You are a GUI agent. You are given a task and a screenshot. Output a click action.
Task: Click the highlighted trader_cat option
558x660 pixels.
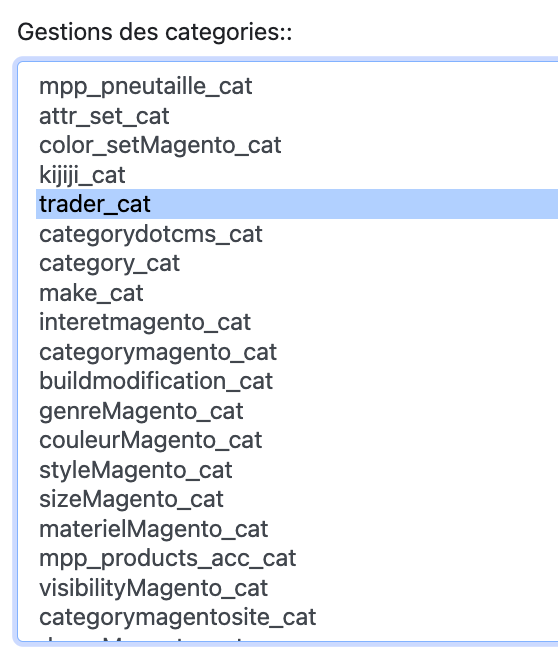(297, 204)
